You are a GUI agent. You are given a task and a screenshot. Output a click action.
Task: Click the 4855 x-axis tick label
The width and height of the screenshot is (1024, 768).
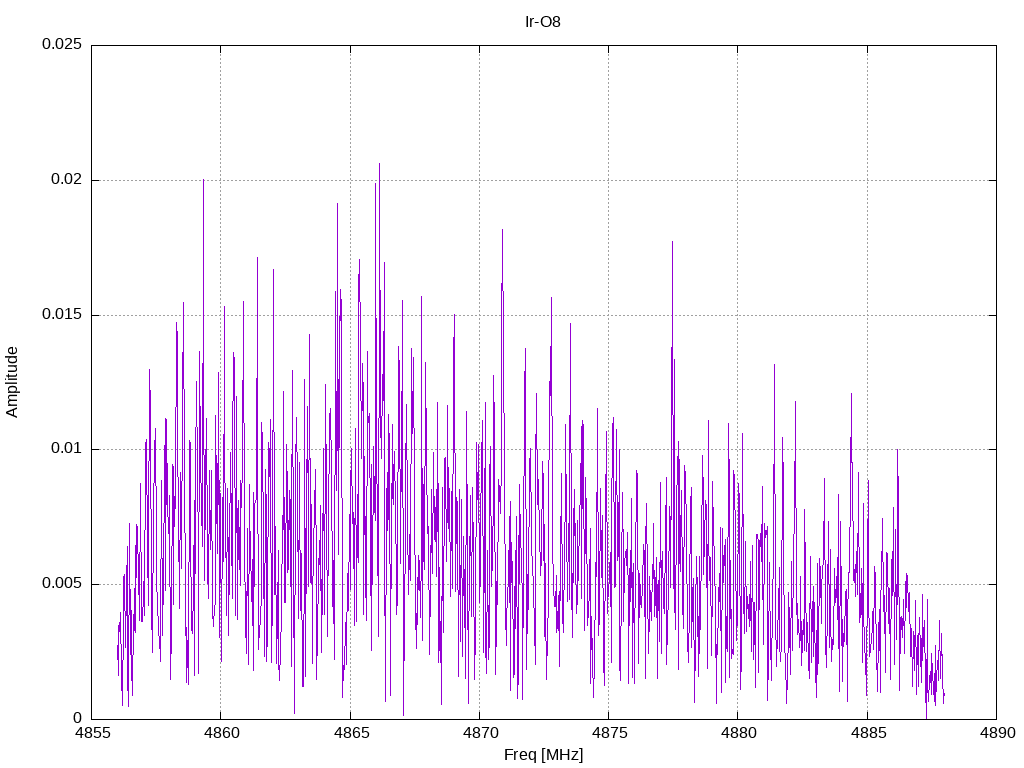coord(93,733)
